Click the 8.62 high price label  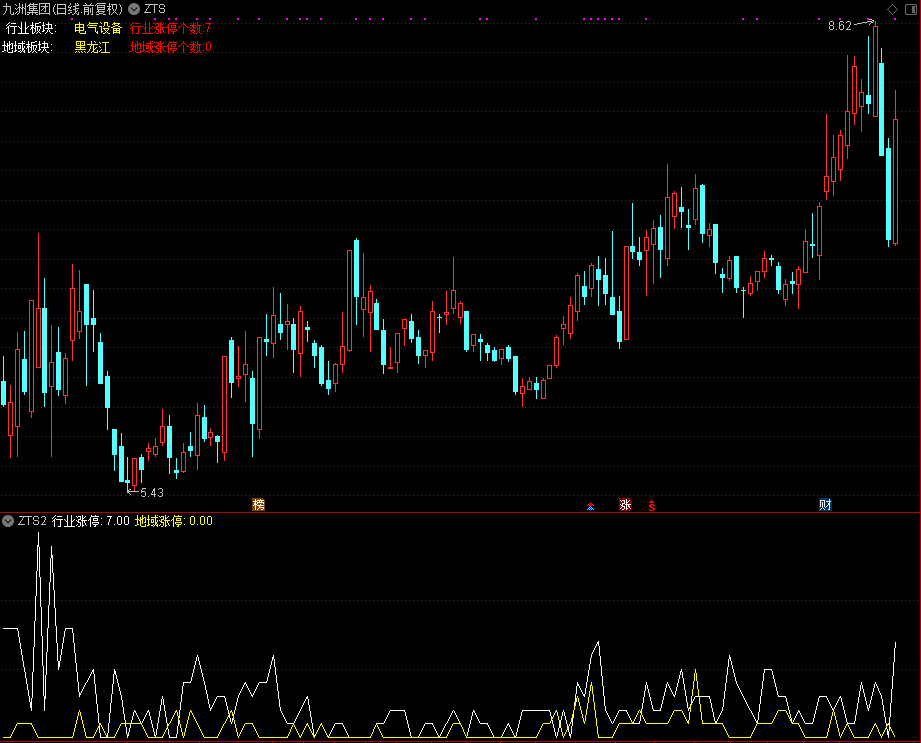pyautogui.click(x=840, y=26)
